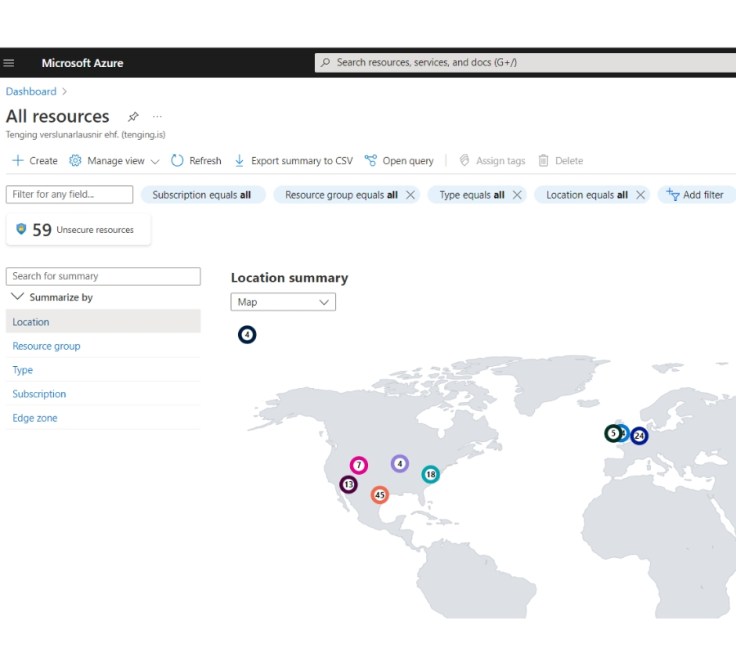
Task: Click the 59 Unsecure resources shield card
Action: coord(78,230)
